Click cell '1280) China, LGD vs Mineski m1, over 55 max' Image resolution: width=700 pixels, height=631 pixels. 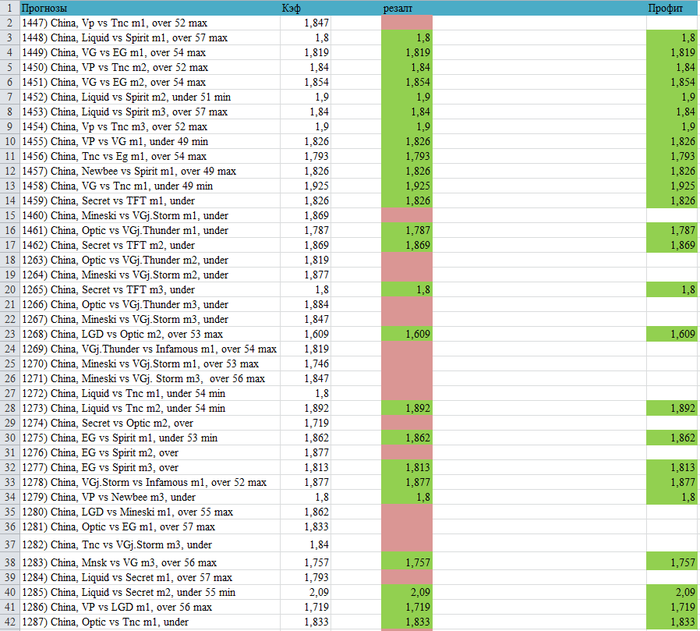(150, 511)
